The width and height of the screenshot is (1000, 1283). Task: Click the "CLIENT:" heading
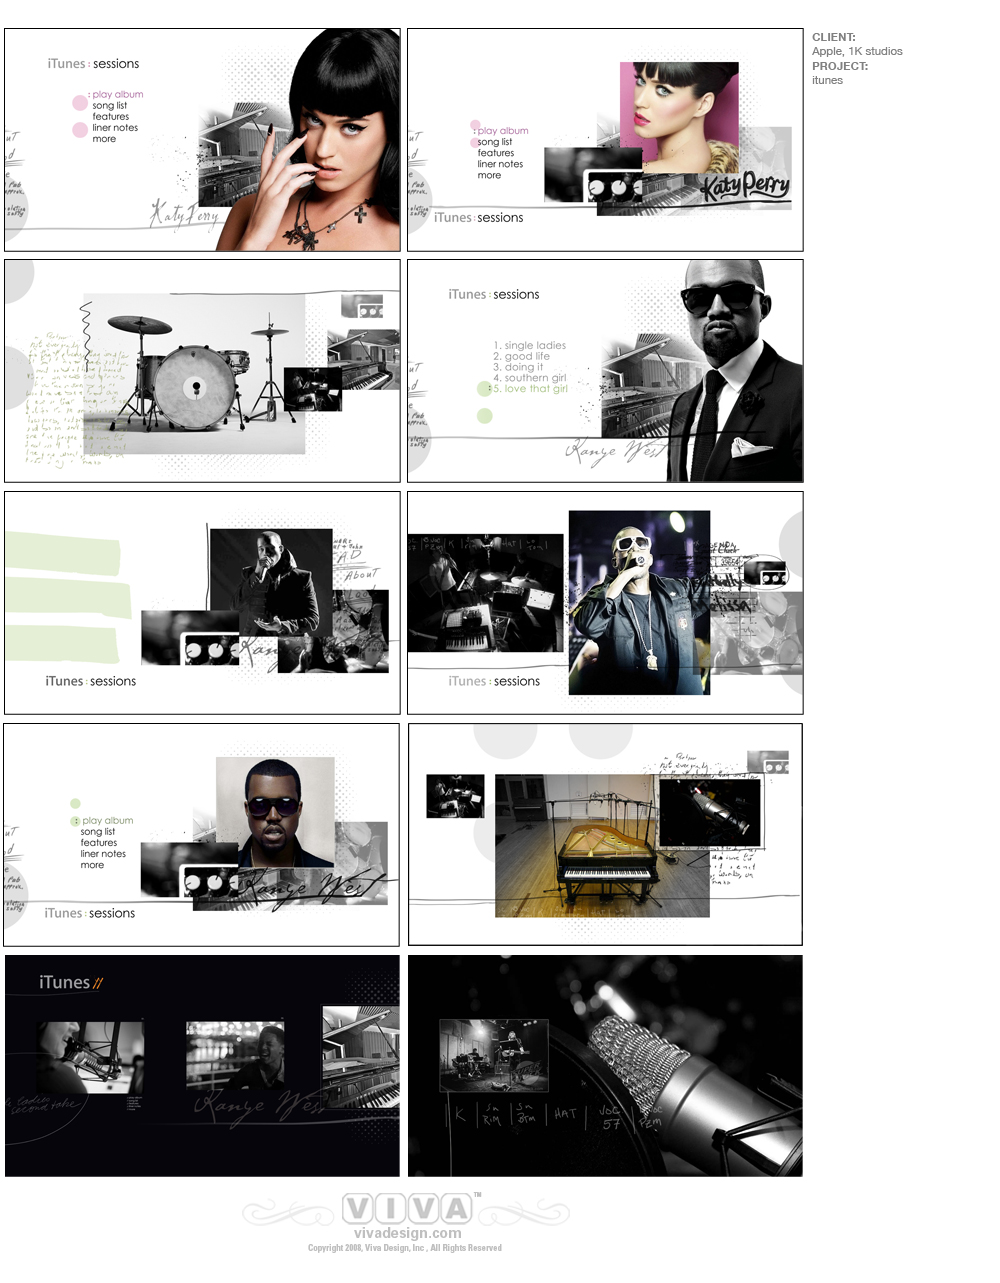834,37
